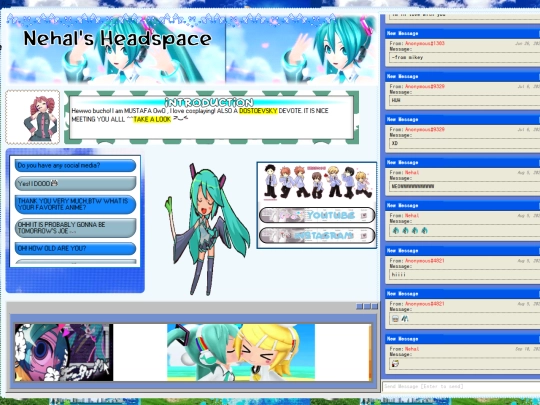
Task: Click the "WHAT IS YOUR FAVORITE ANIME?" bubble
Action: [75, 204]
